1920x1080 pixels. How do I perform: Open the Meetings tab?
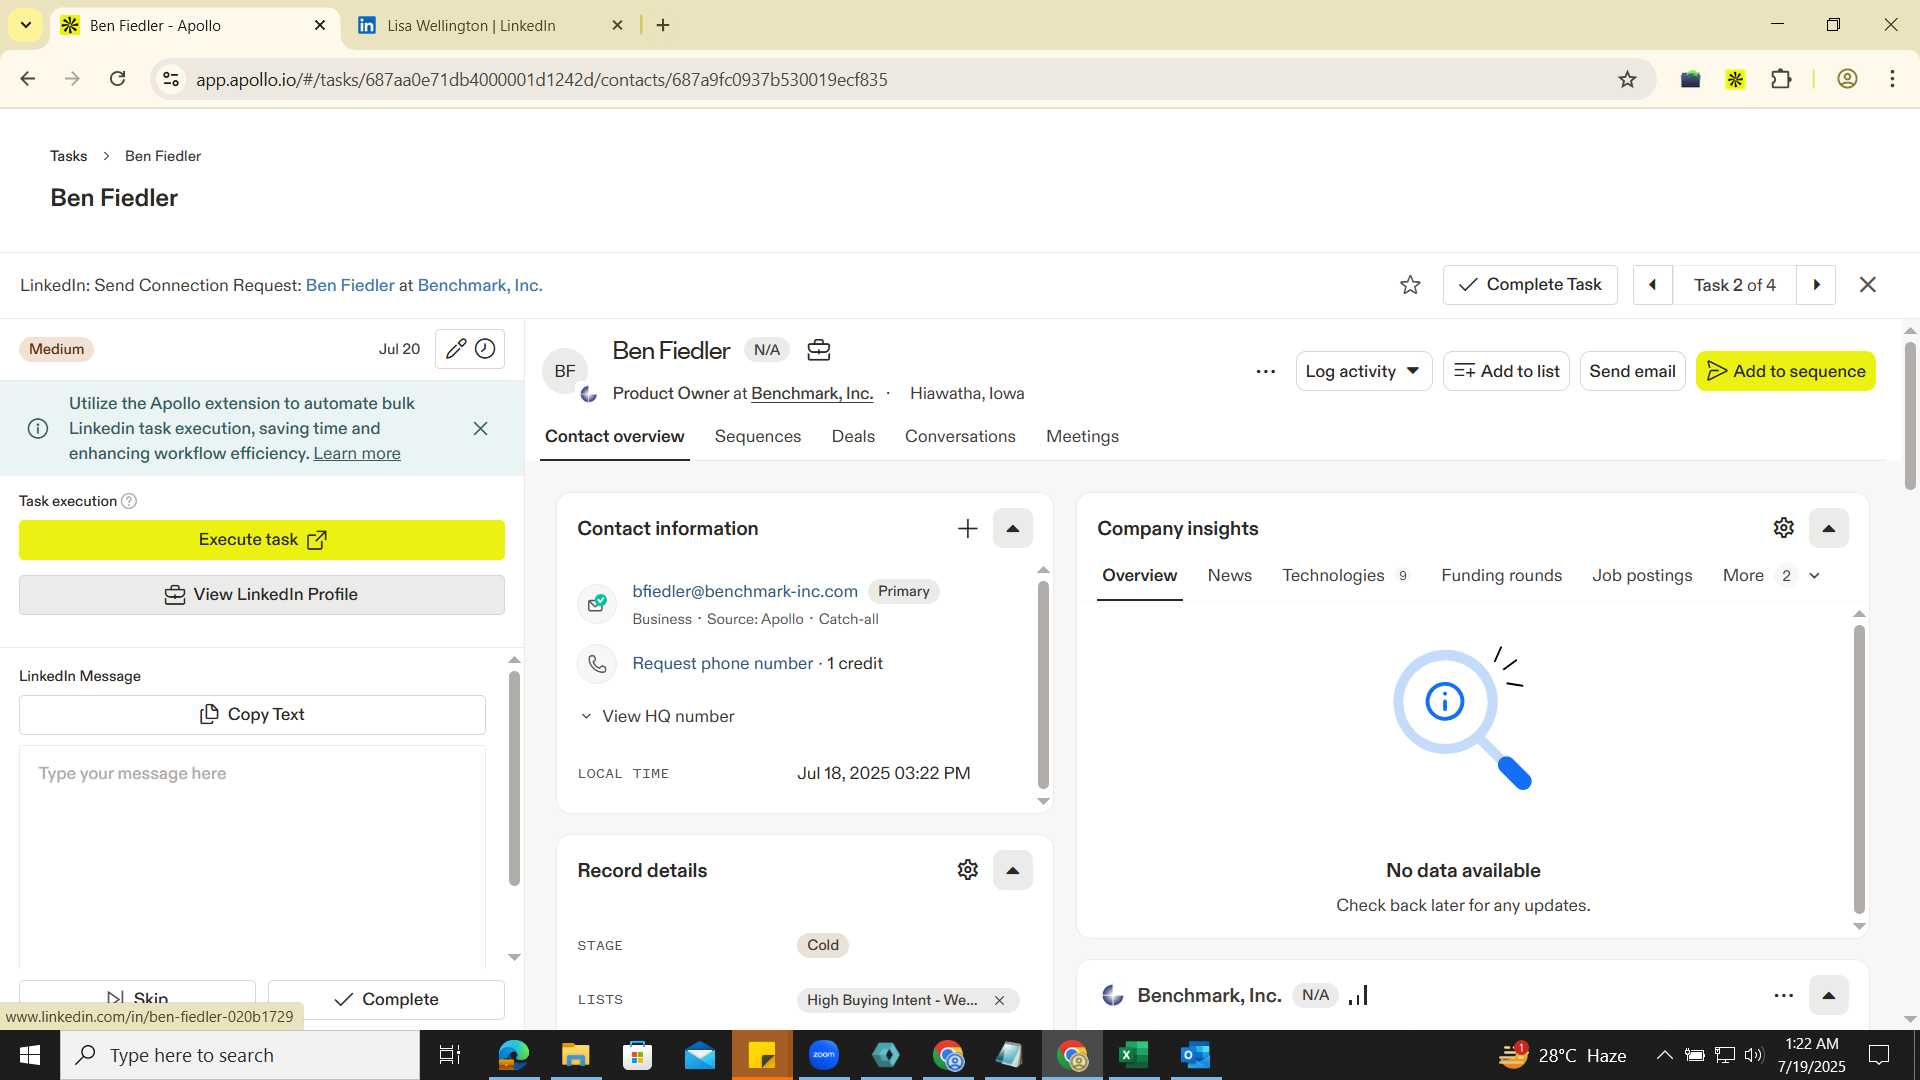(x=1082, y=437)
